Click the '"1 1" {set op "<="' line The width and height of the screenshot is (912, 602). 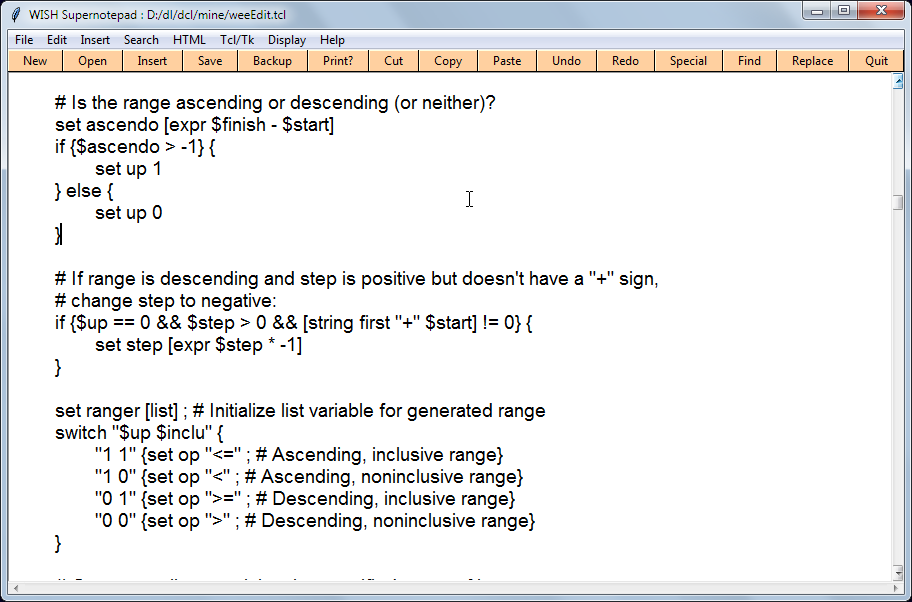[x=299, y=455]
